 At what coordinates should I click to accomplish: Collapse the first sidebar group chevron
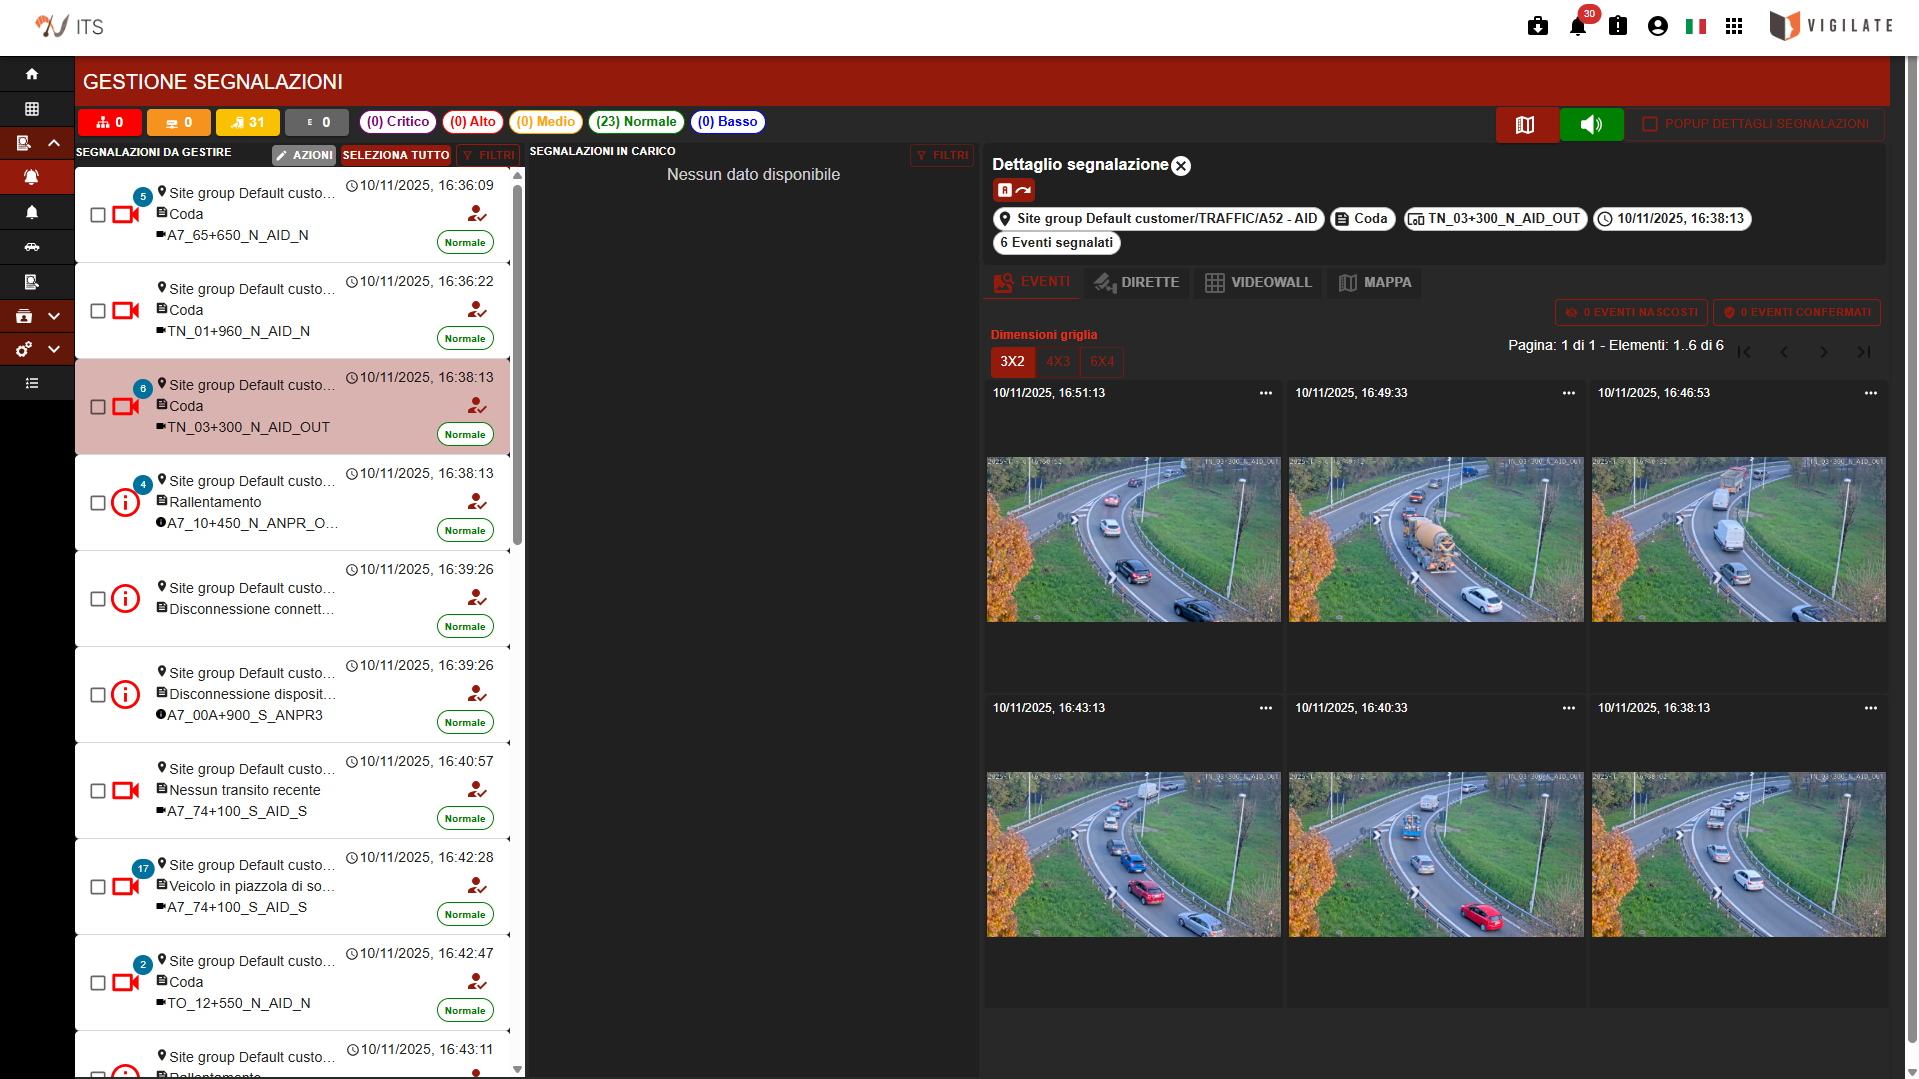coord(54,143)
